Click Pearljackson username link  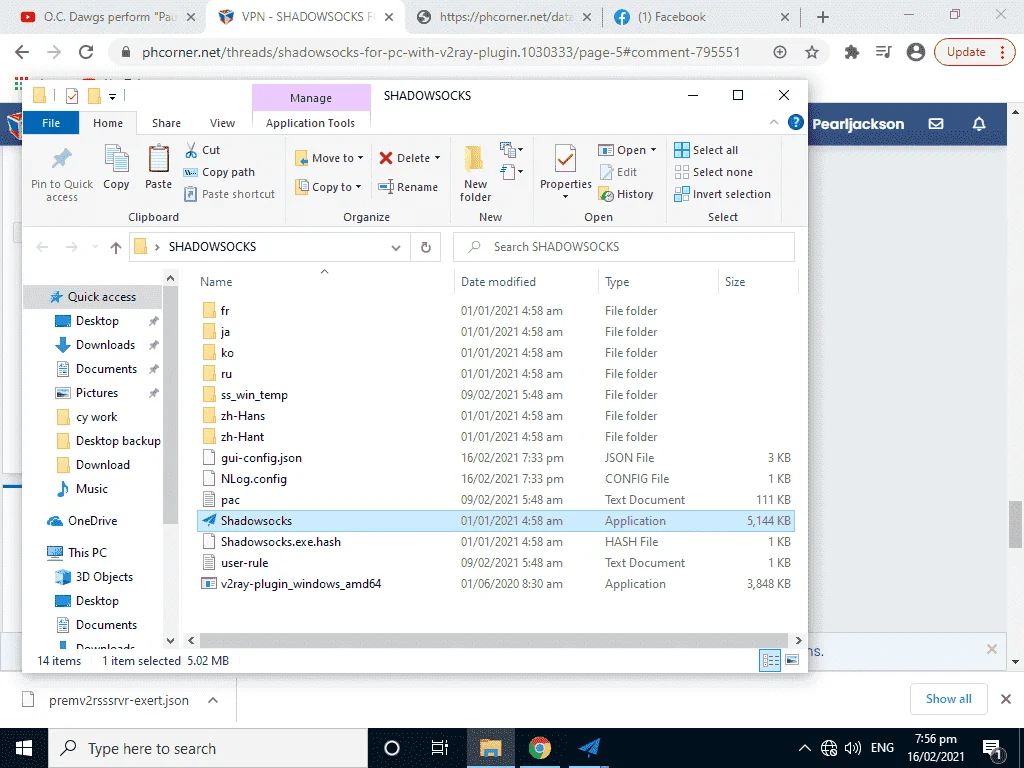coord(858,124)
